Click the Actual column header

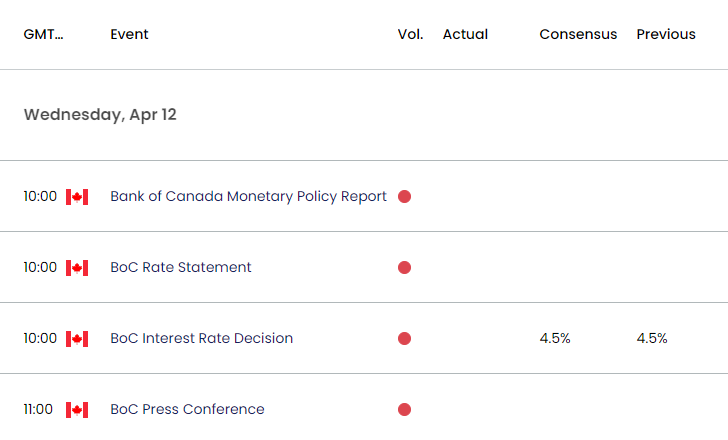[465, 34]
